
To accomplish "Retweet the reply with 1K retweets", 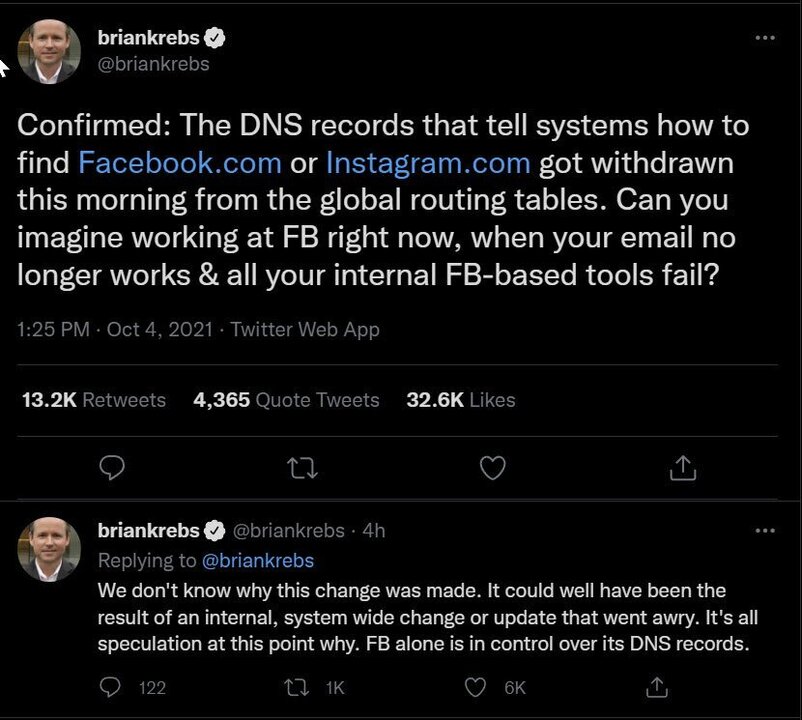I will tap(296, 687).
